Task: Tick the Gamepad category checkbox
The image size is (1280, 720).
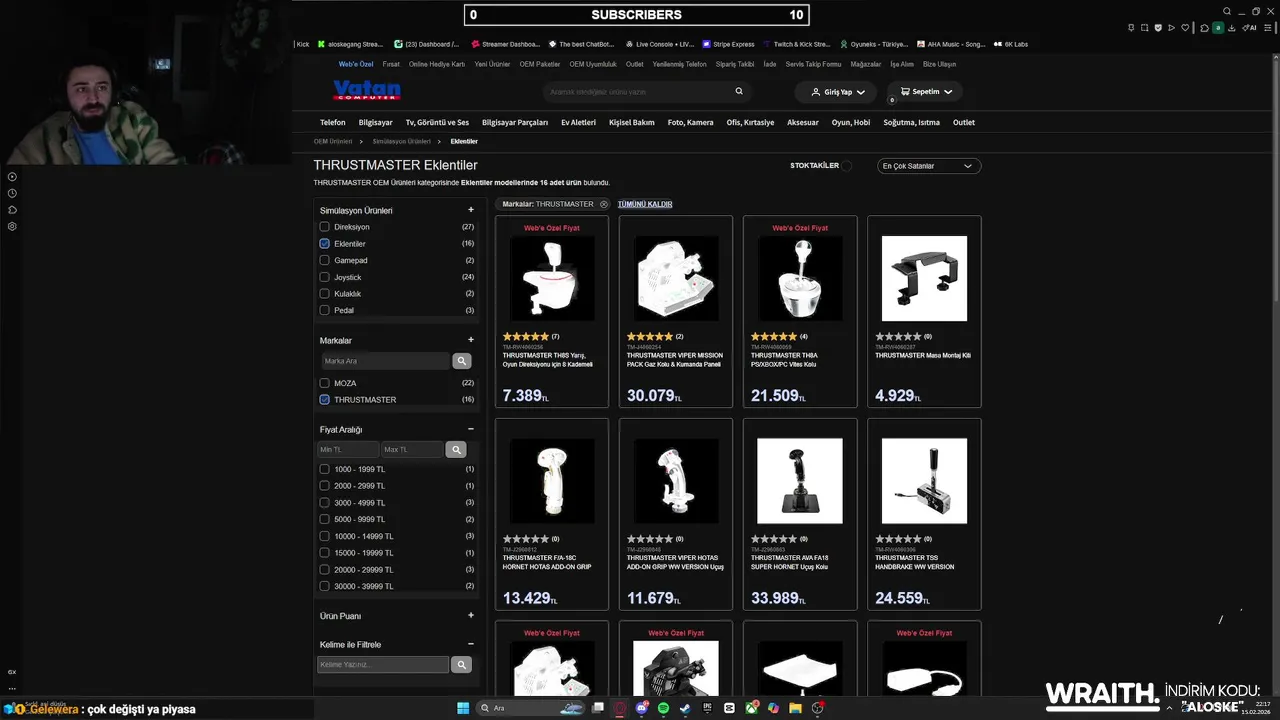Action: (324, 260)
